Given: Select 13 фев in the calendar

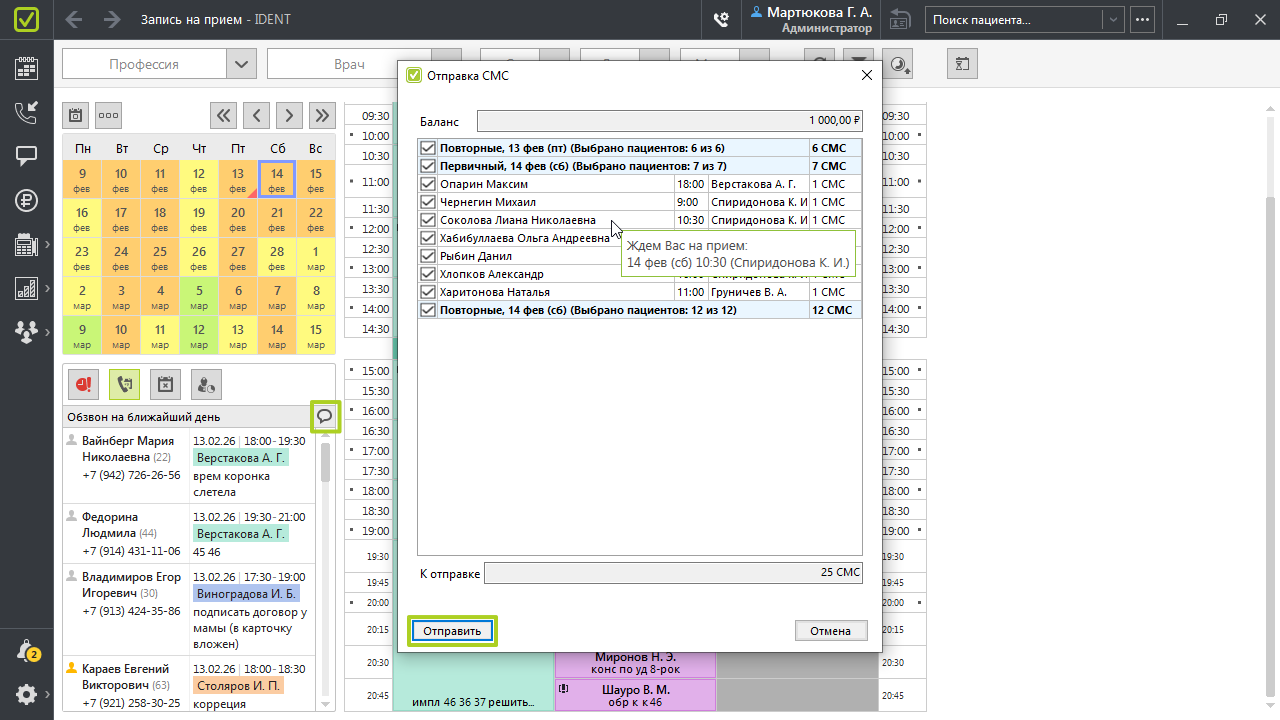Looking at the screenshot, I should 238,180.
